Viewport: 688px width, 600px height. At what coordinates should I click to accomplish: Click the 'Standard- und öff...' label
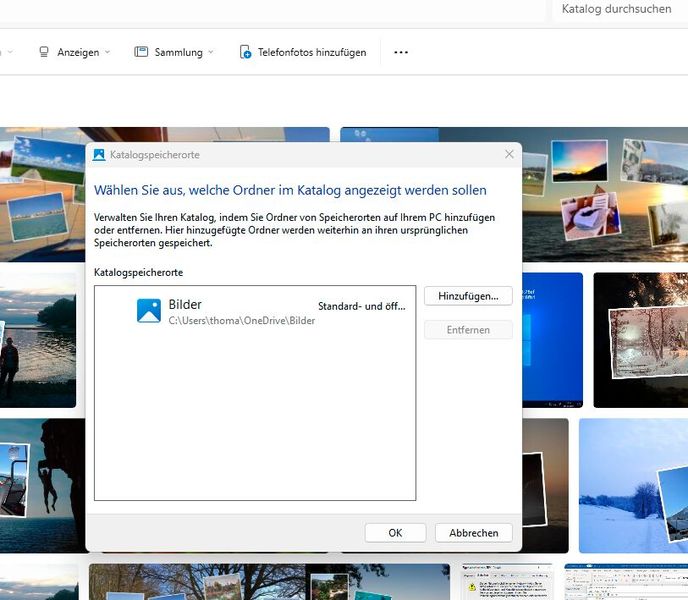tap(362, 306)
